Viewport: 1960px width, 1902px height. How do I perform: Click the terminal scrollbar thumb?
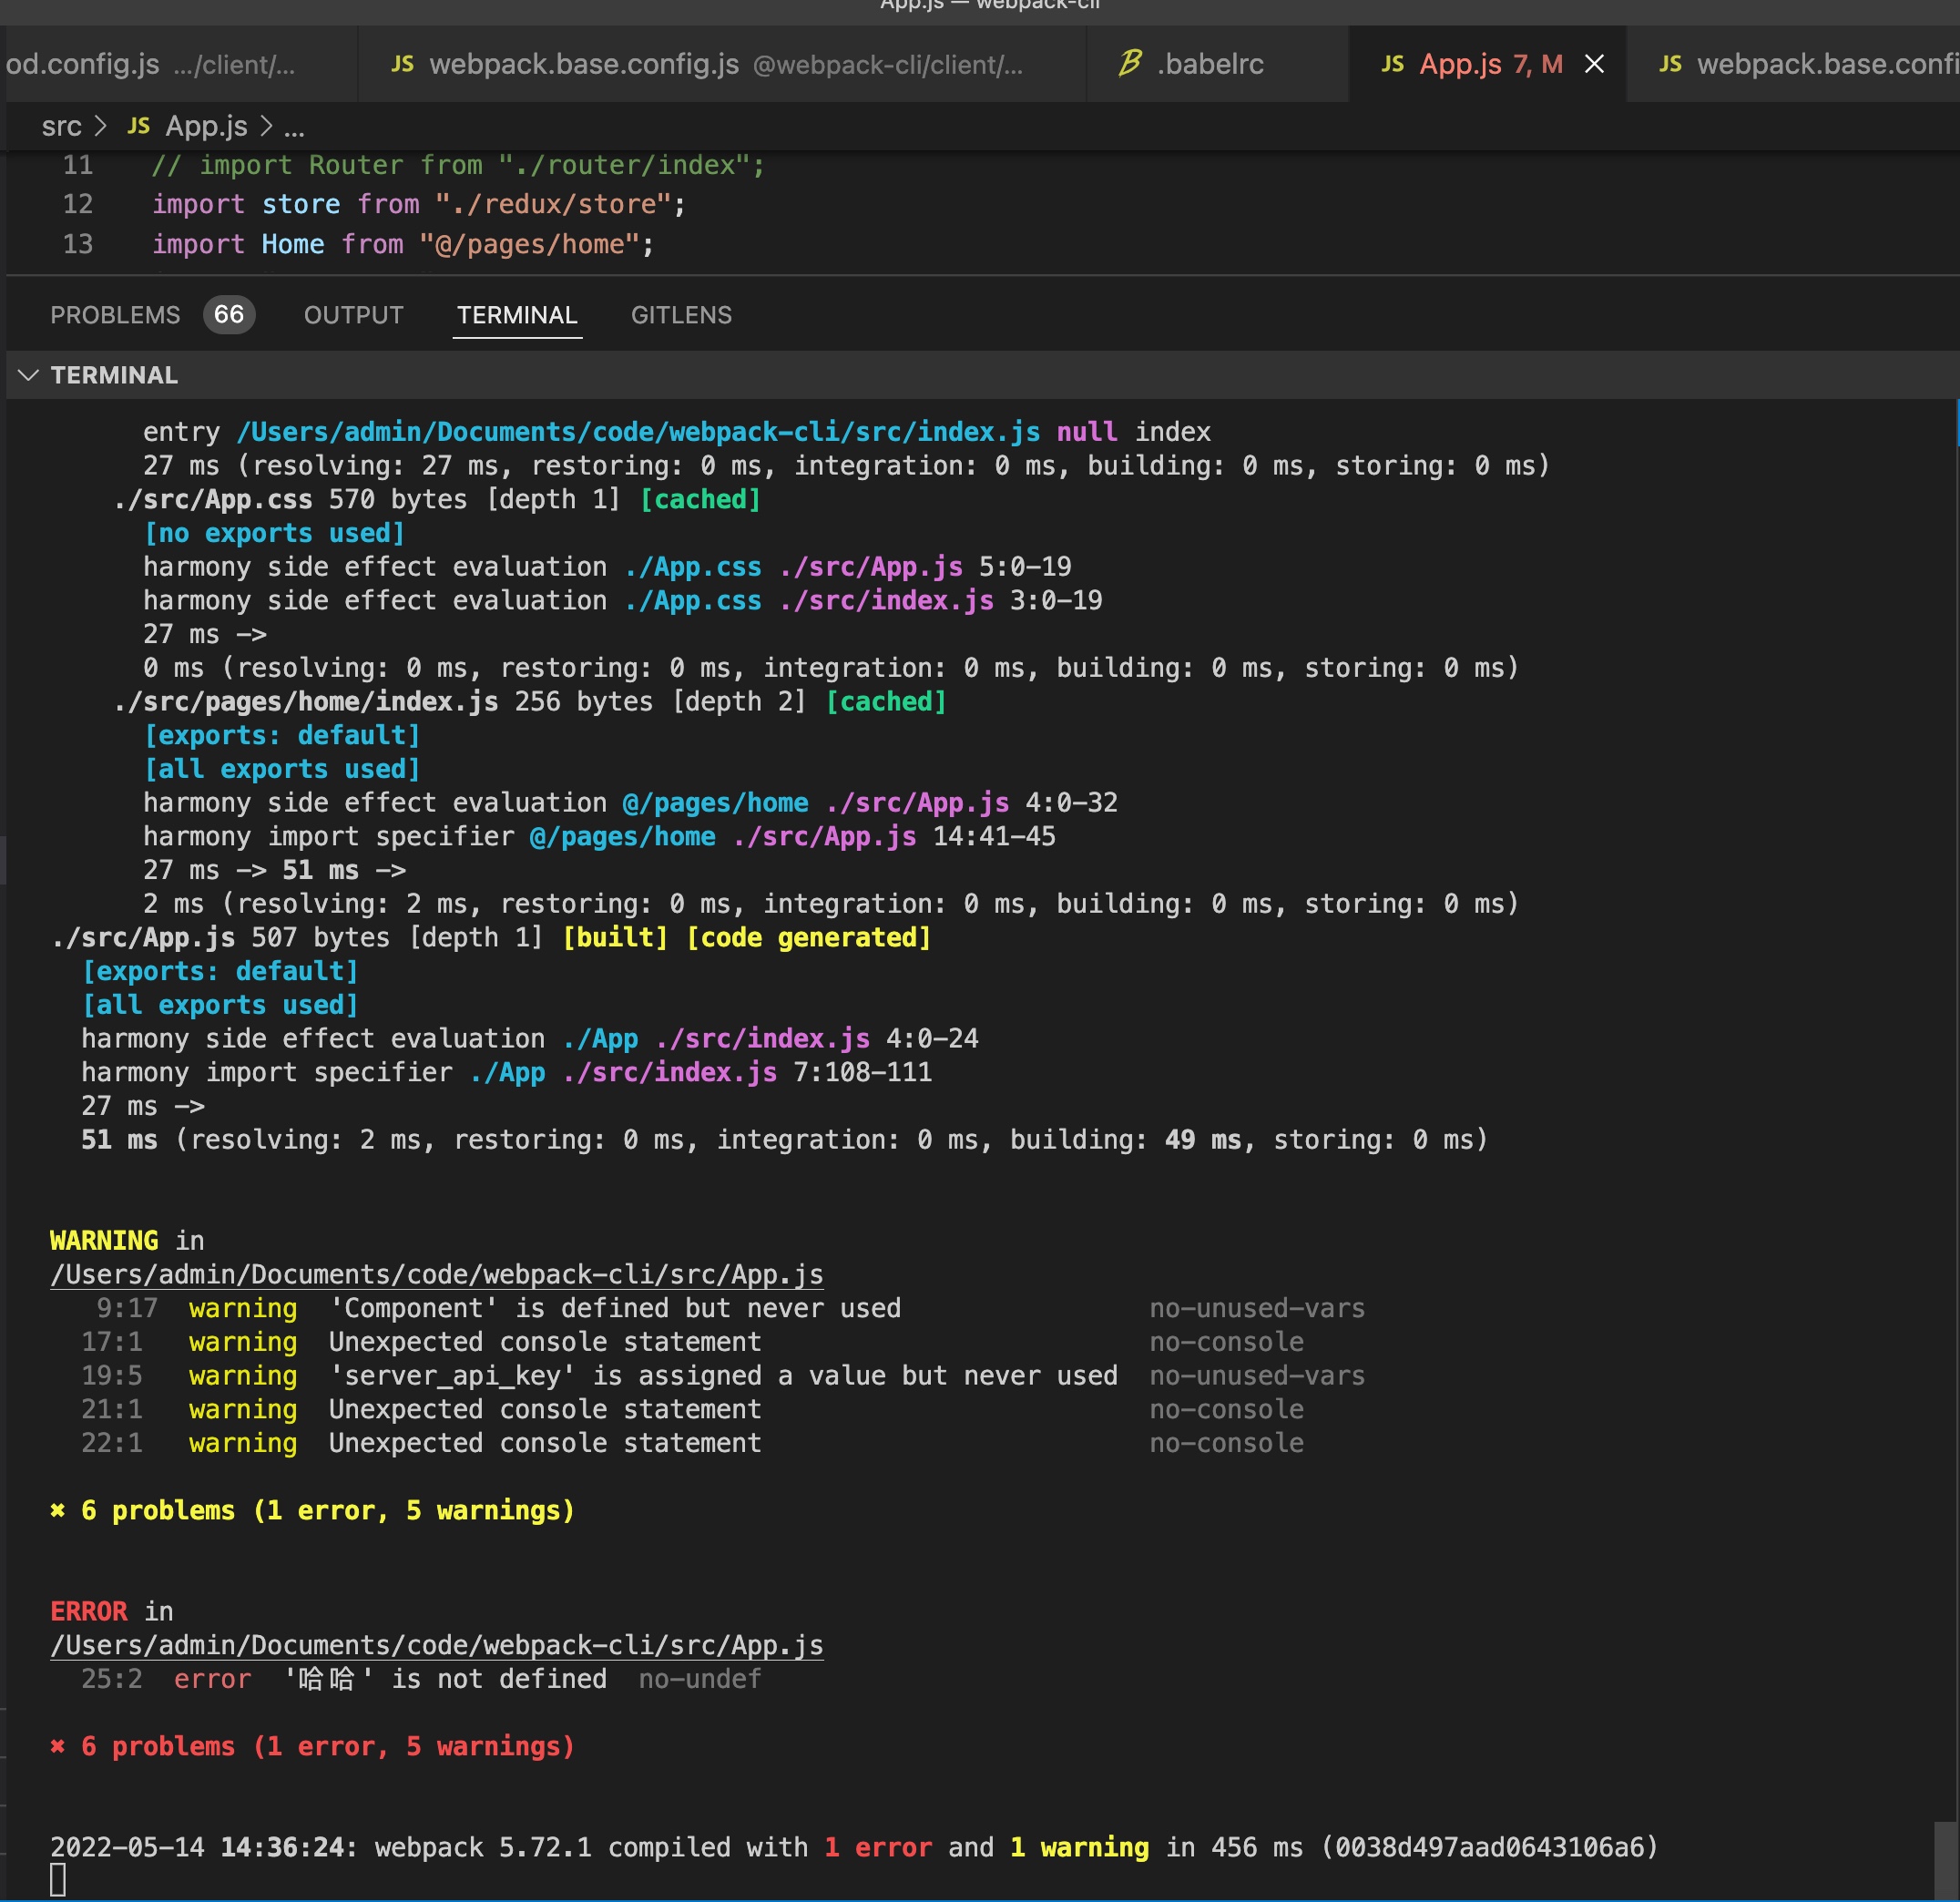[x=1946, y=1858]
